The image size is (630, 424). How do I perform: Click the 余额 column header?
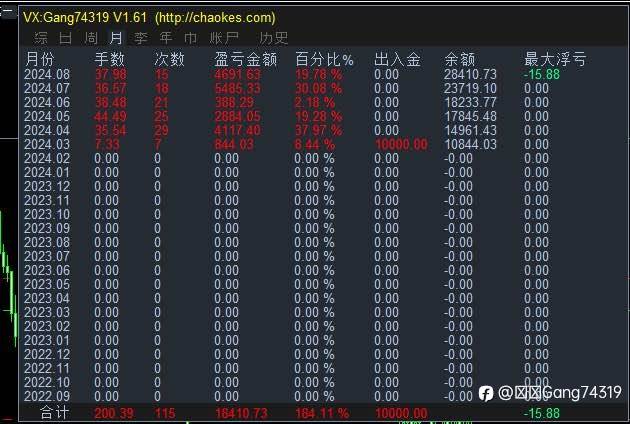[460, 59]
